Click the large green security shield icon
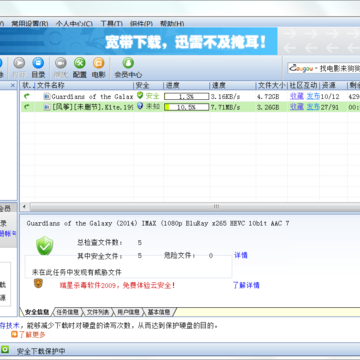 (x=45, y=246)
